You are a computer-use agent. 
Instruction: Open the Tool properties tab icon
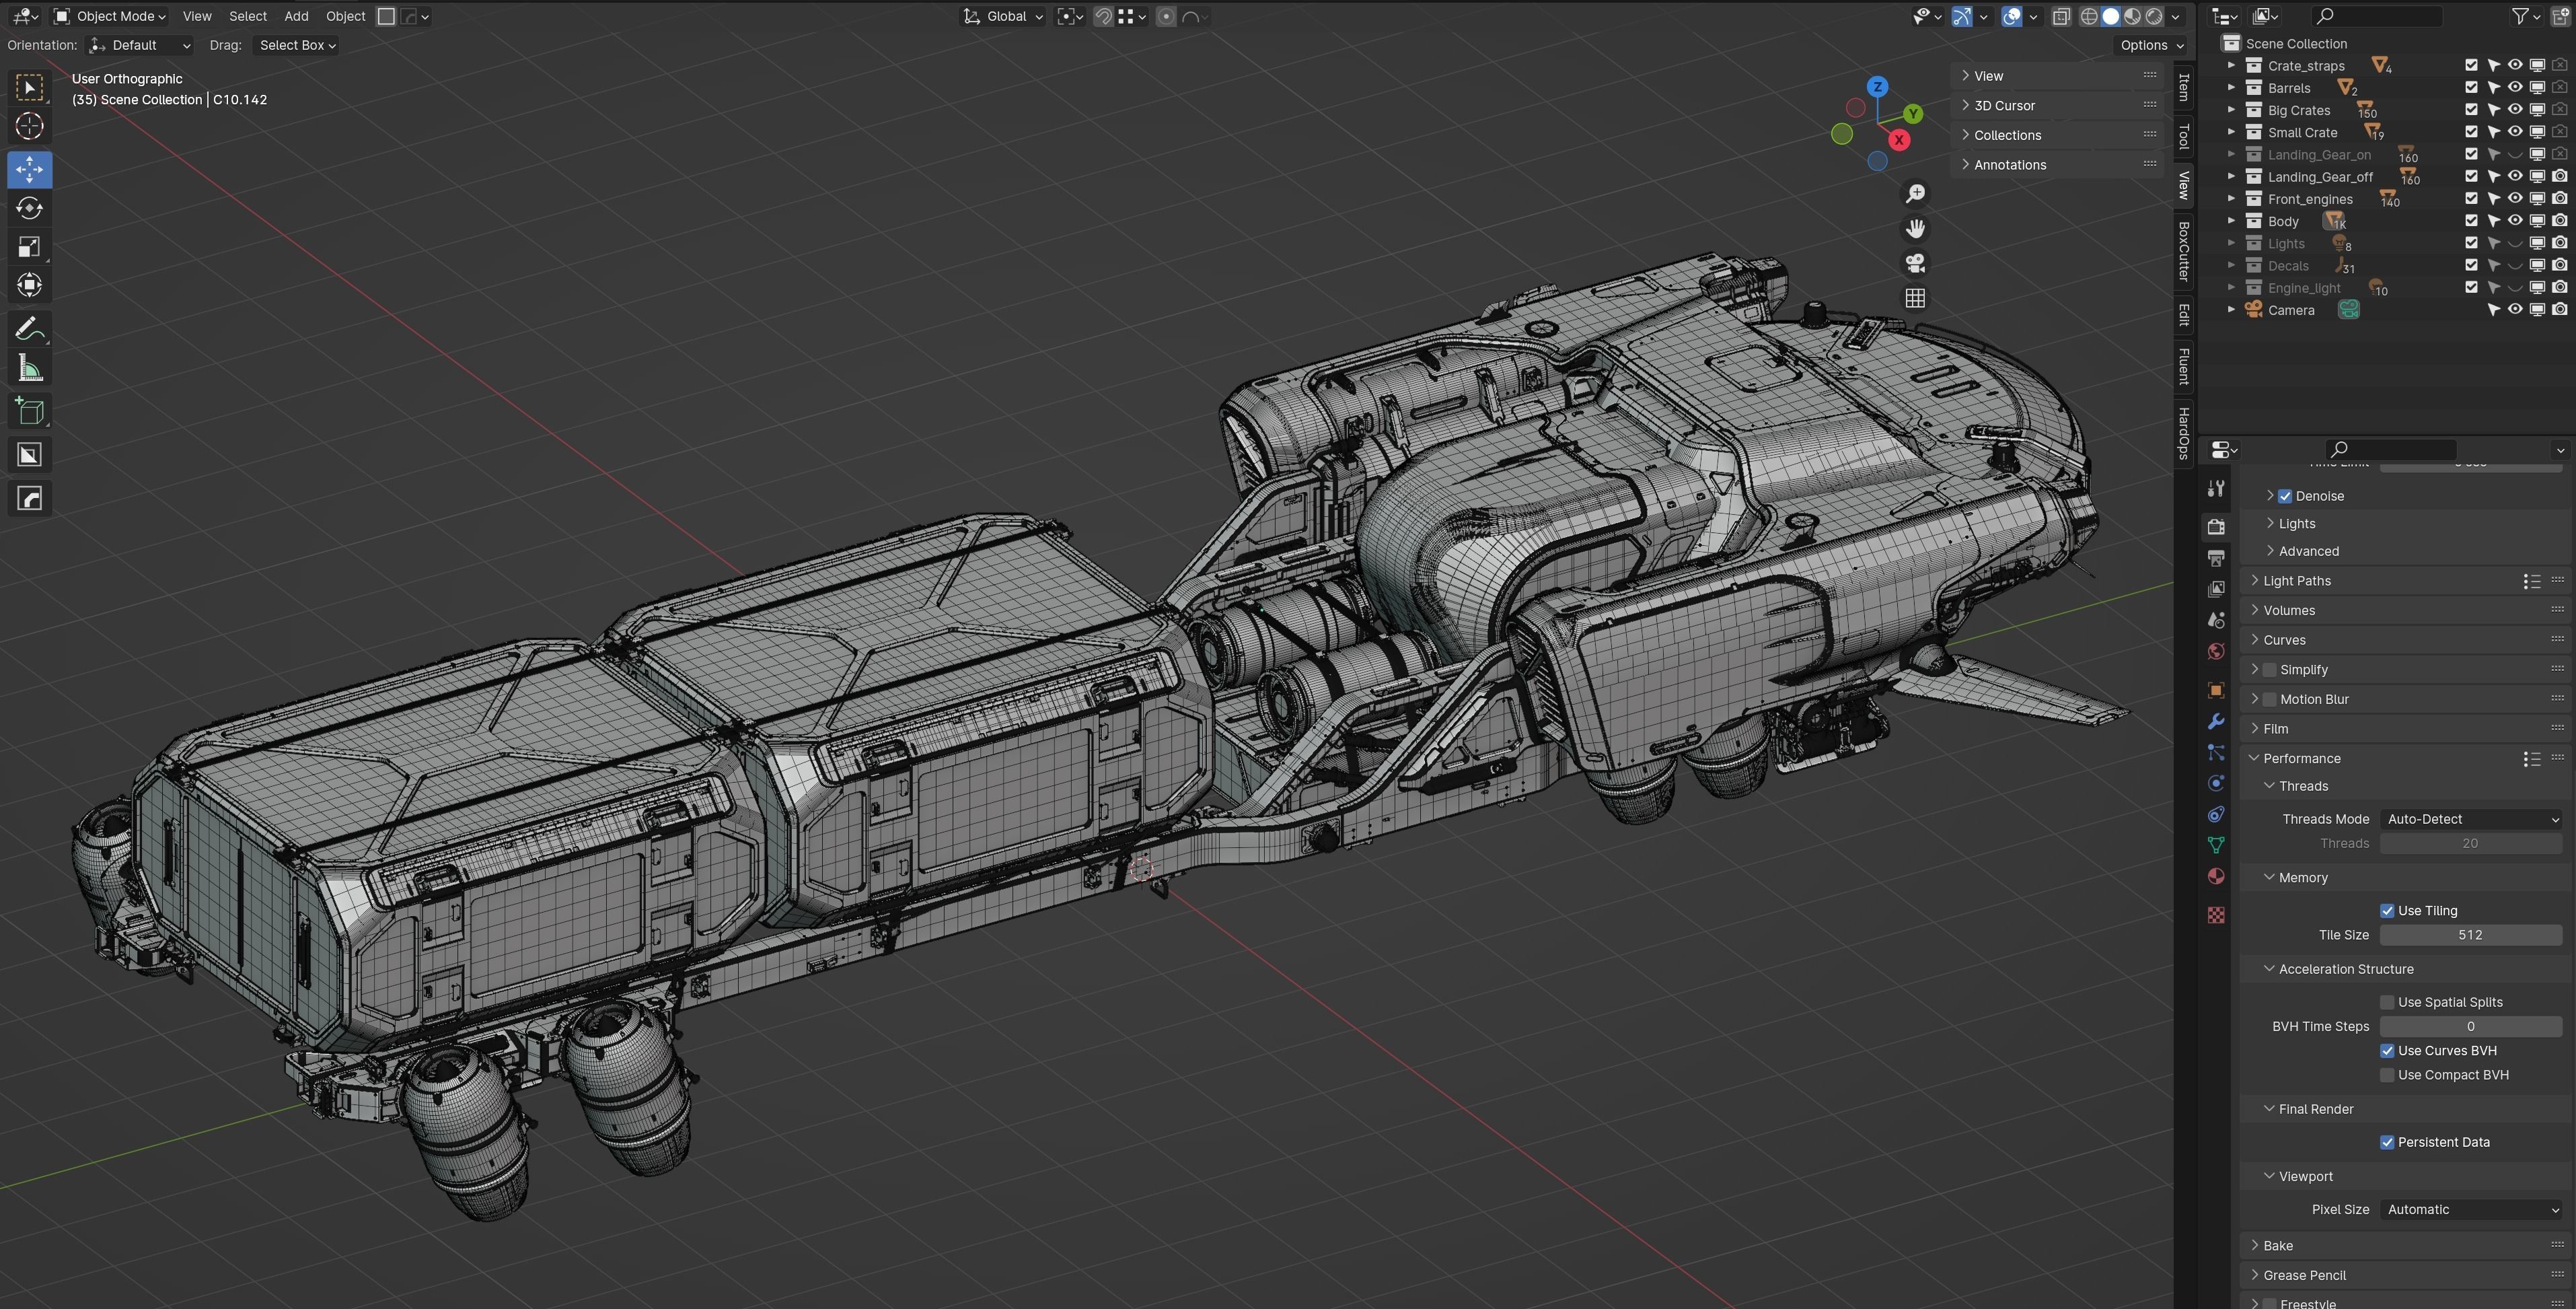click(x=2216, y=488)
